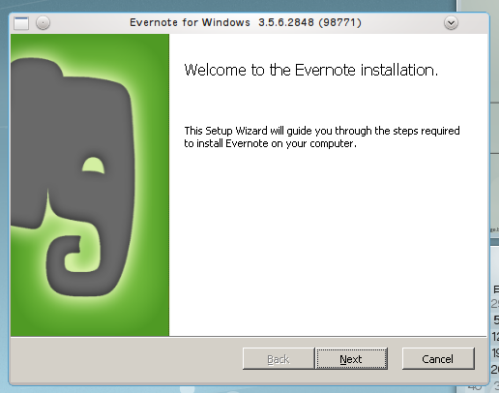Click the down-chevron button in title bar

(451, 23)
